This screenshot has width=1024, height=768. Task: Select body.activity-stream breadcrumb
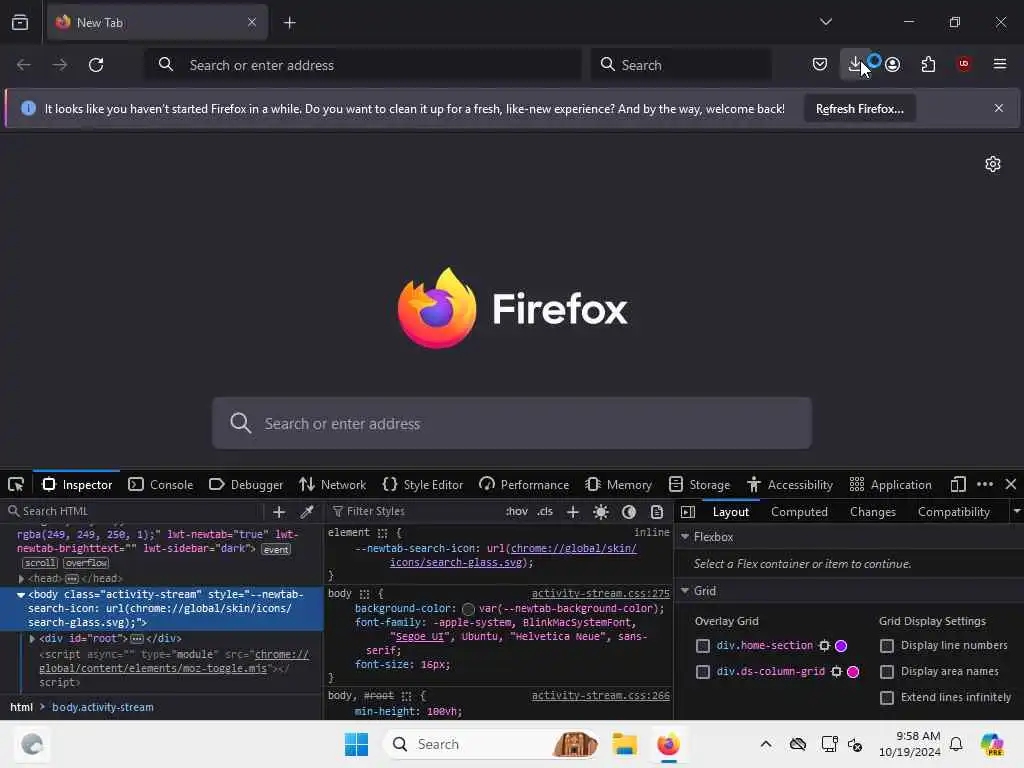[x=103, y=707]
